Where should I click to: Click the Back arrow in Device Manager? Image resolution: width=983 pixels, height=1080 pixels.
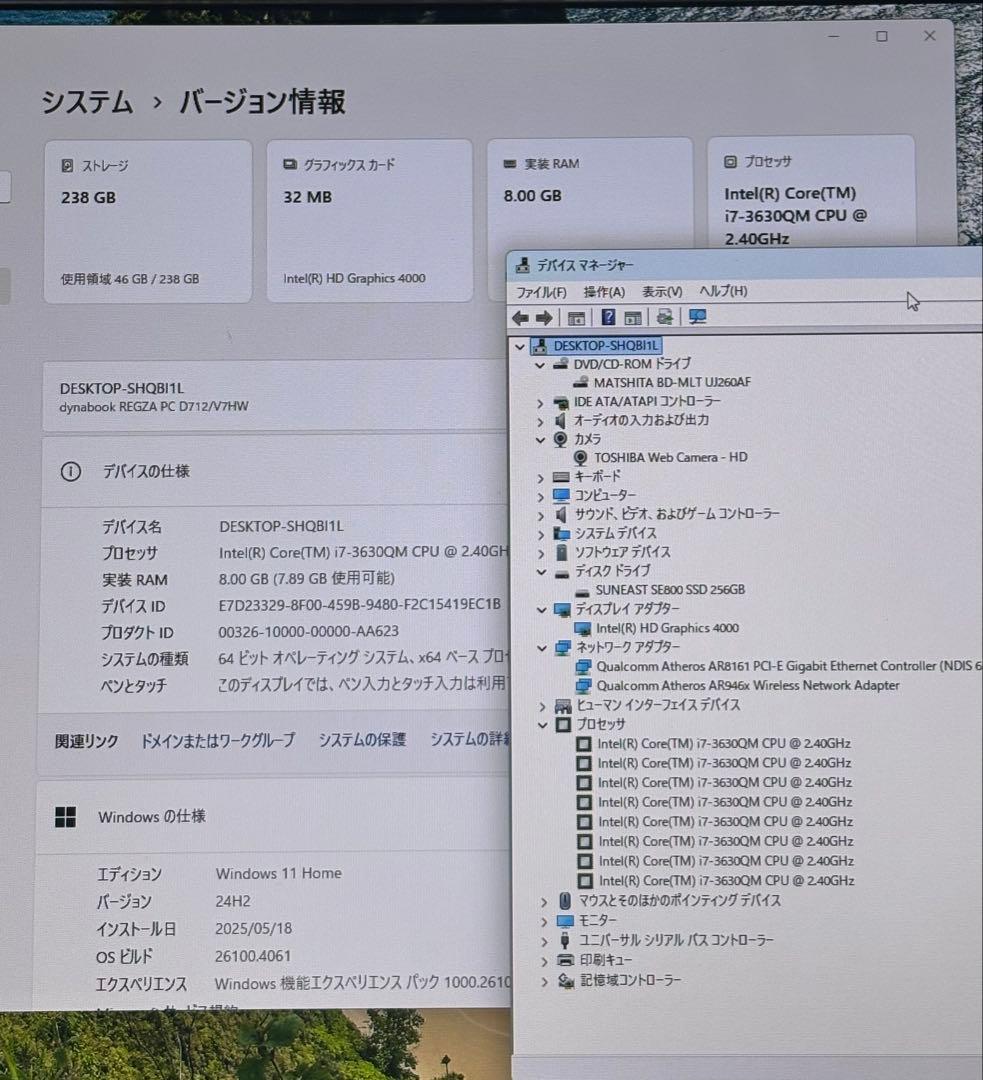tap(521, 317)
